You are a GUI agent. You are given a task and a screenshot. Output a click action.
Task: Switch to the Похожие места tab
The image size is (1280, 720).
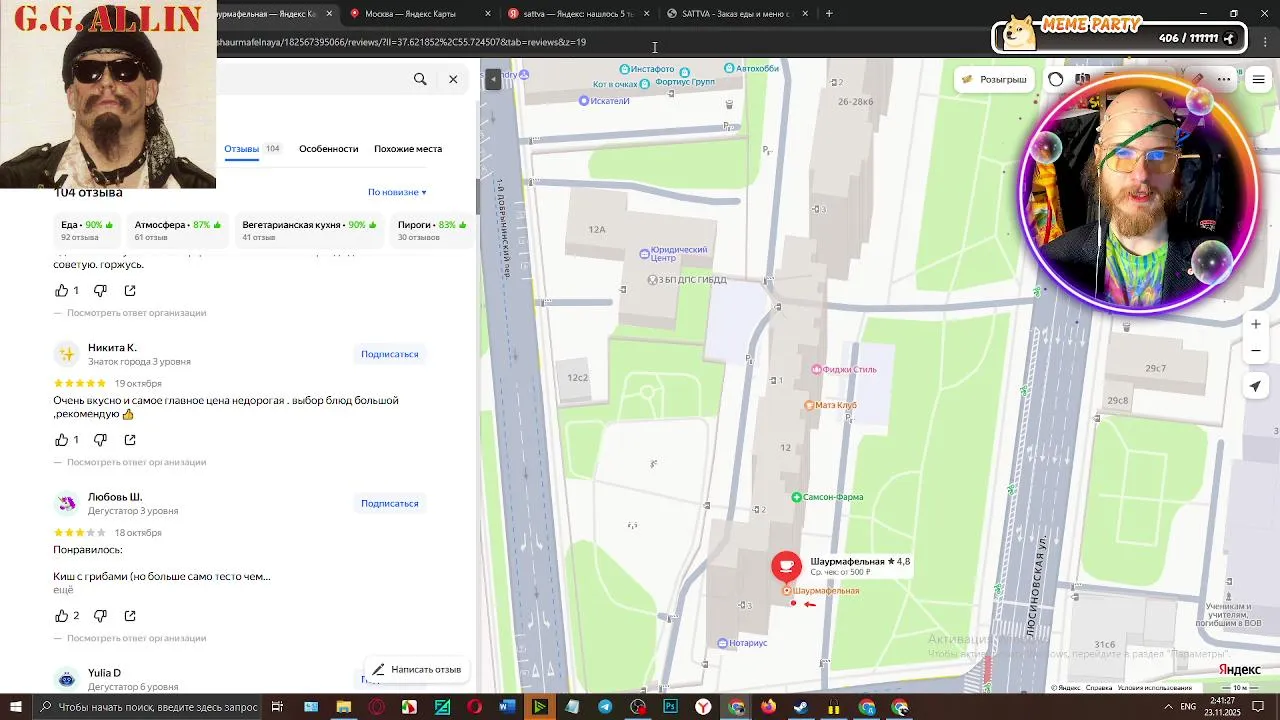[x=408, y=149]
